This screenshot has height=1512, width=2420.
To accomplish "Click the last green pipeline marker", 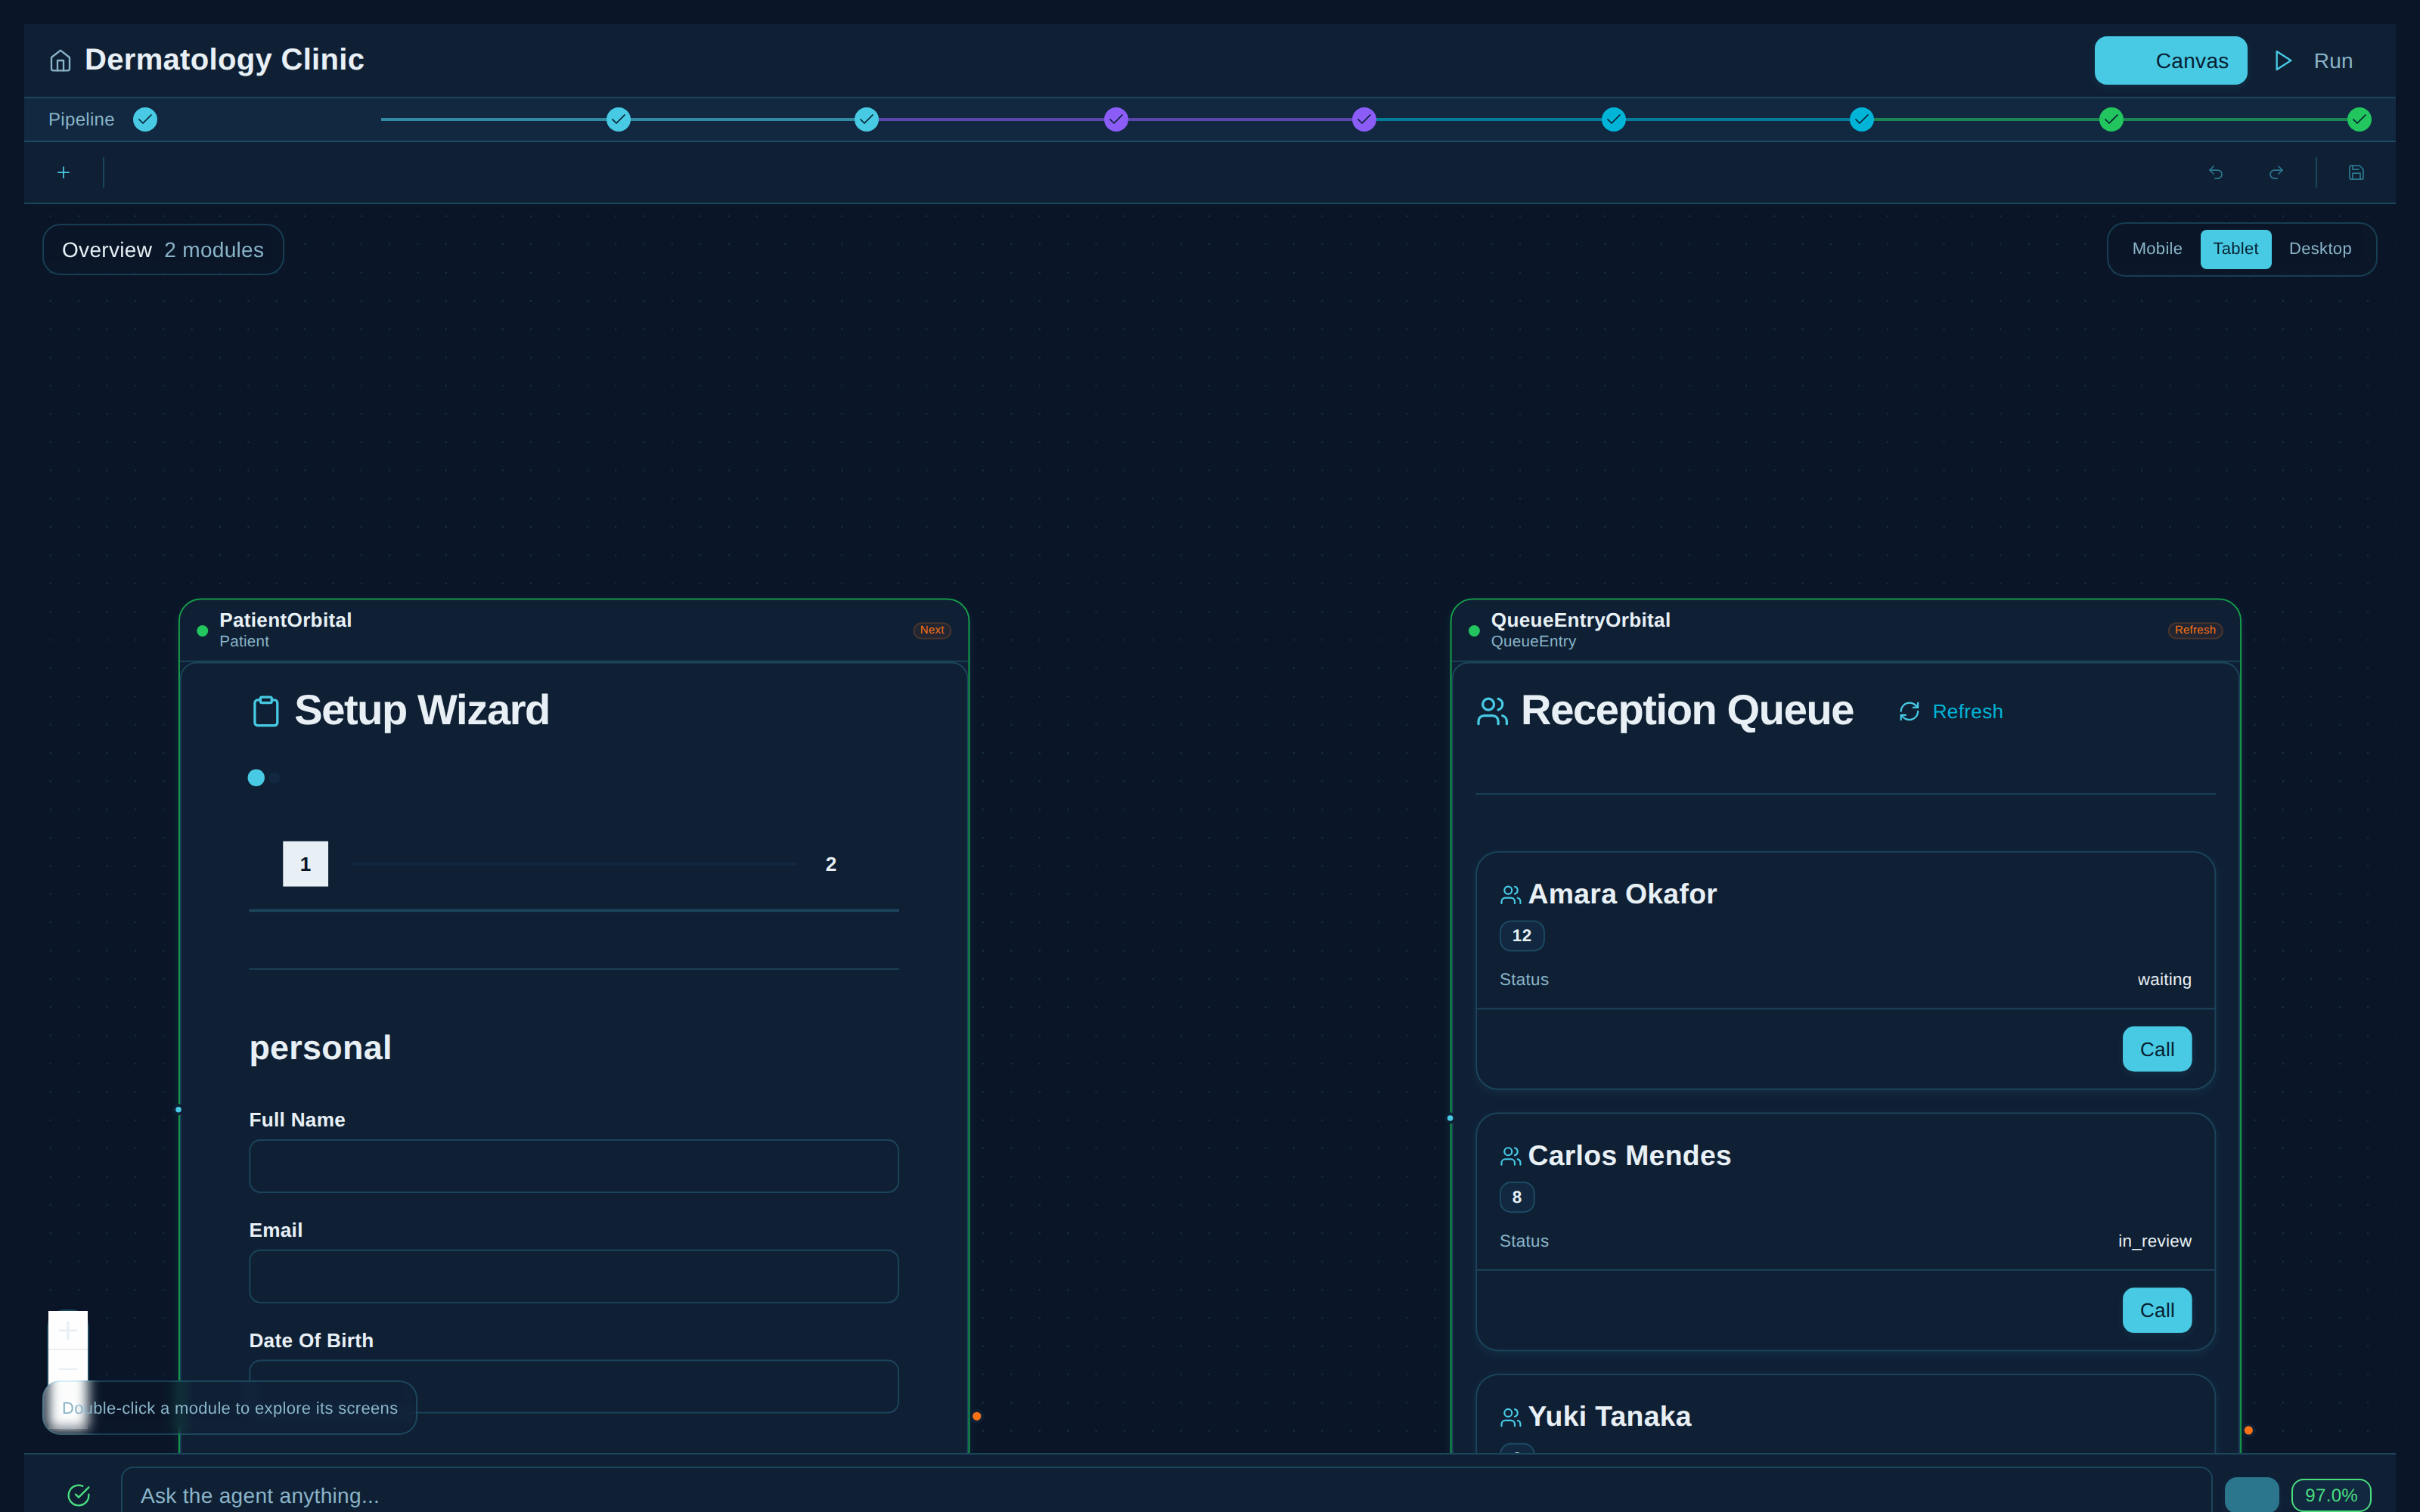I will coord(2359,120).
